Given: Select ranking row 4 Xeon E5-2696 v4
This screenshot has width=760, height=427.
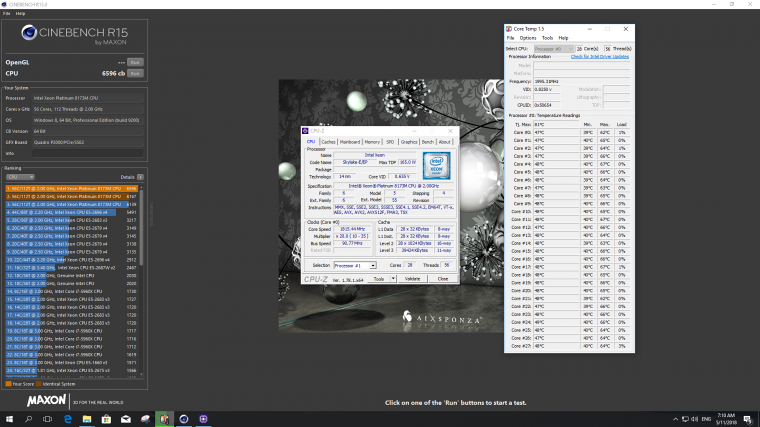Looking at the screenshot, I should click(x=72, y=212).
